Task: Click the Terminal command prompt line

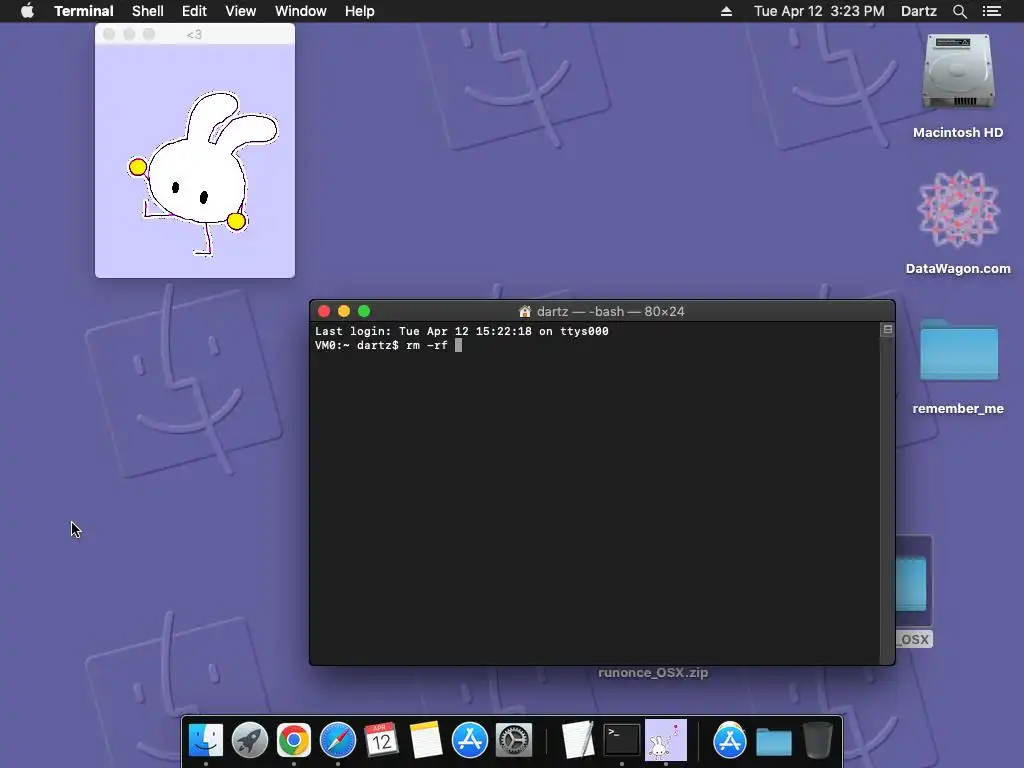Action: coord(389,345)
